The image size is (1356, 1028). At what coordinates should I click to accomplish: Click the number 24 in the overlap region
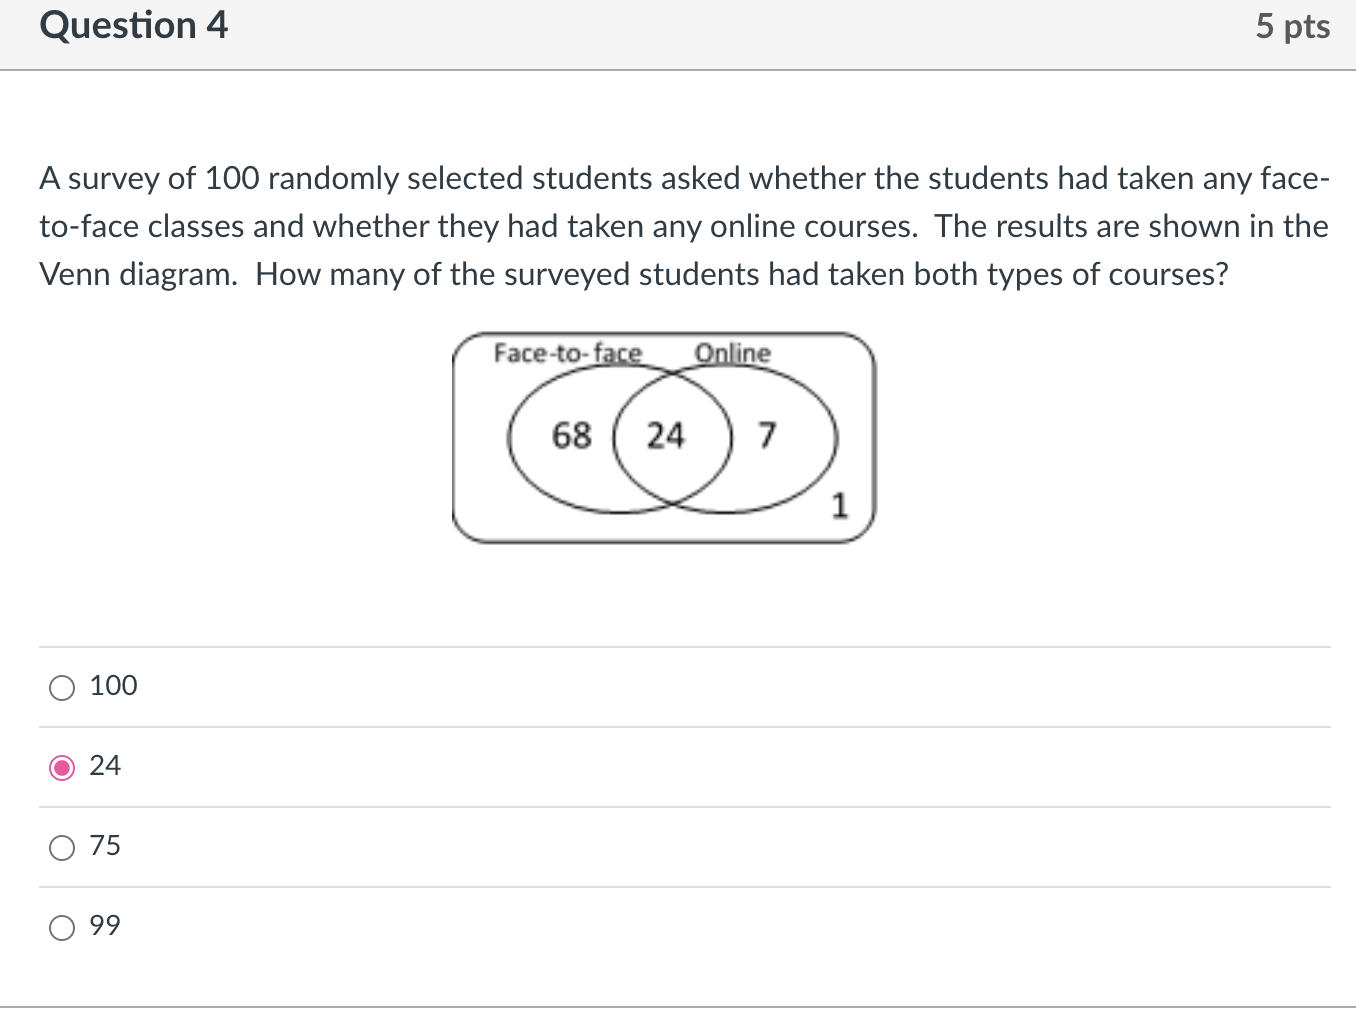pyautogui.click(x=665, y=436)
